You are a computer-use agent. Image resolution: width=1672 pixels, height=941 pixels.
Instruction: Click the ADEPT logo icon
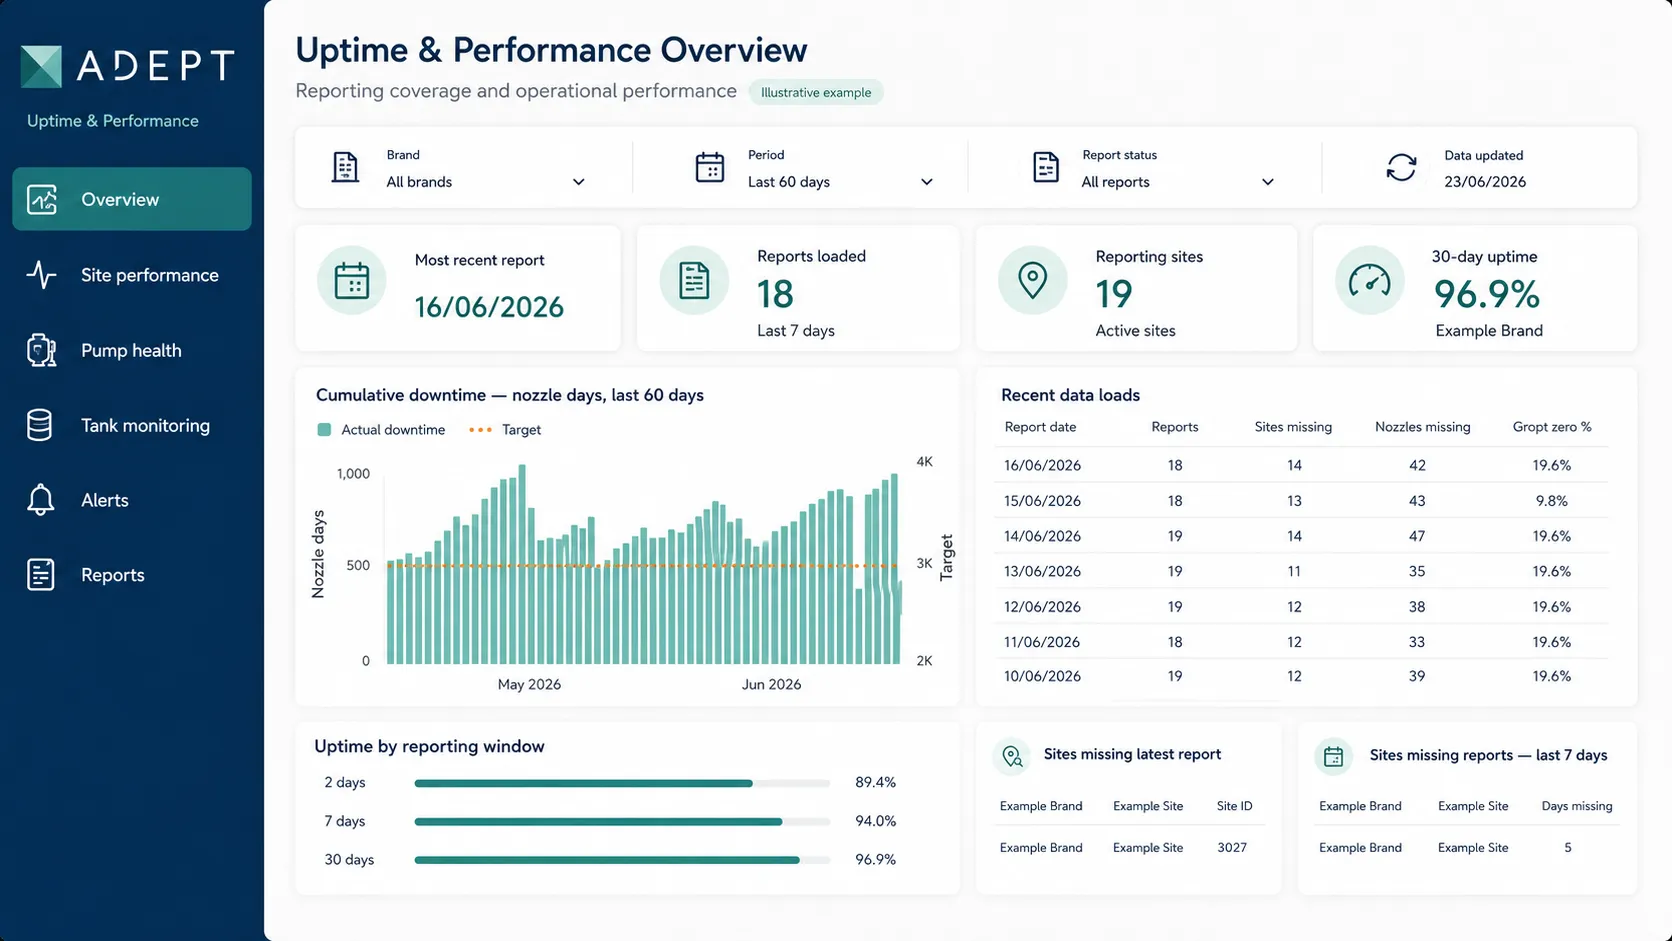coord(41,66)
